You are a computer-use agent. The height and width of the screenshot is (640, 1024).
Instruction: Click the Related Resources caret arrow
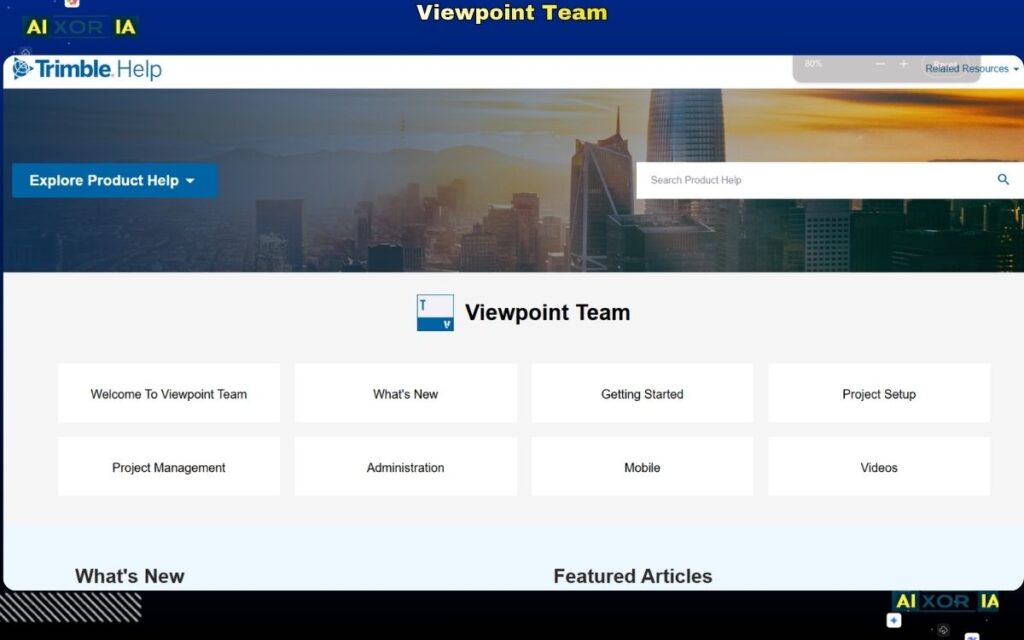(x=1017, y=69)
